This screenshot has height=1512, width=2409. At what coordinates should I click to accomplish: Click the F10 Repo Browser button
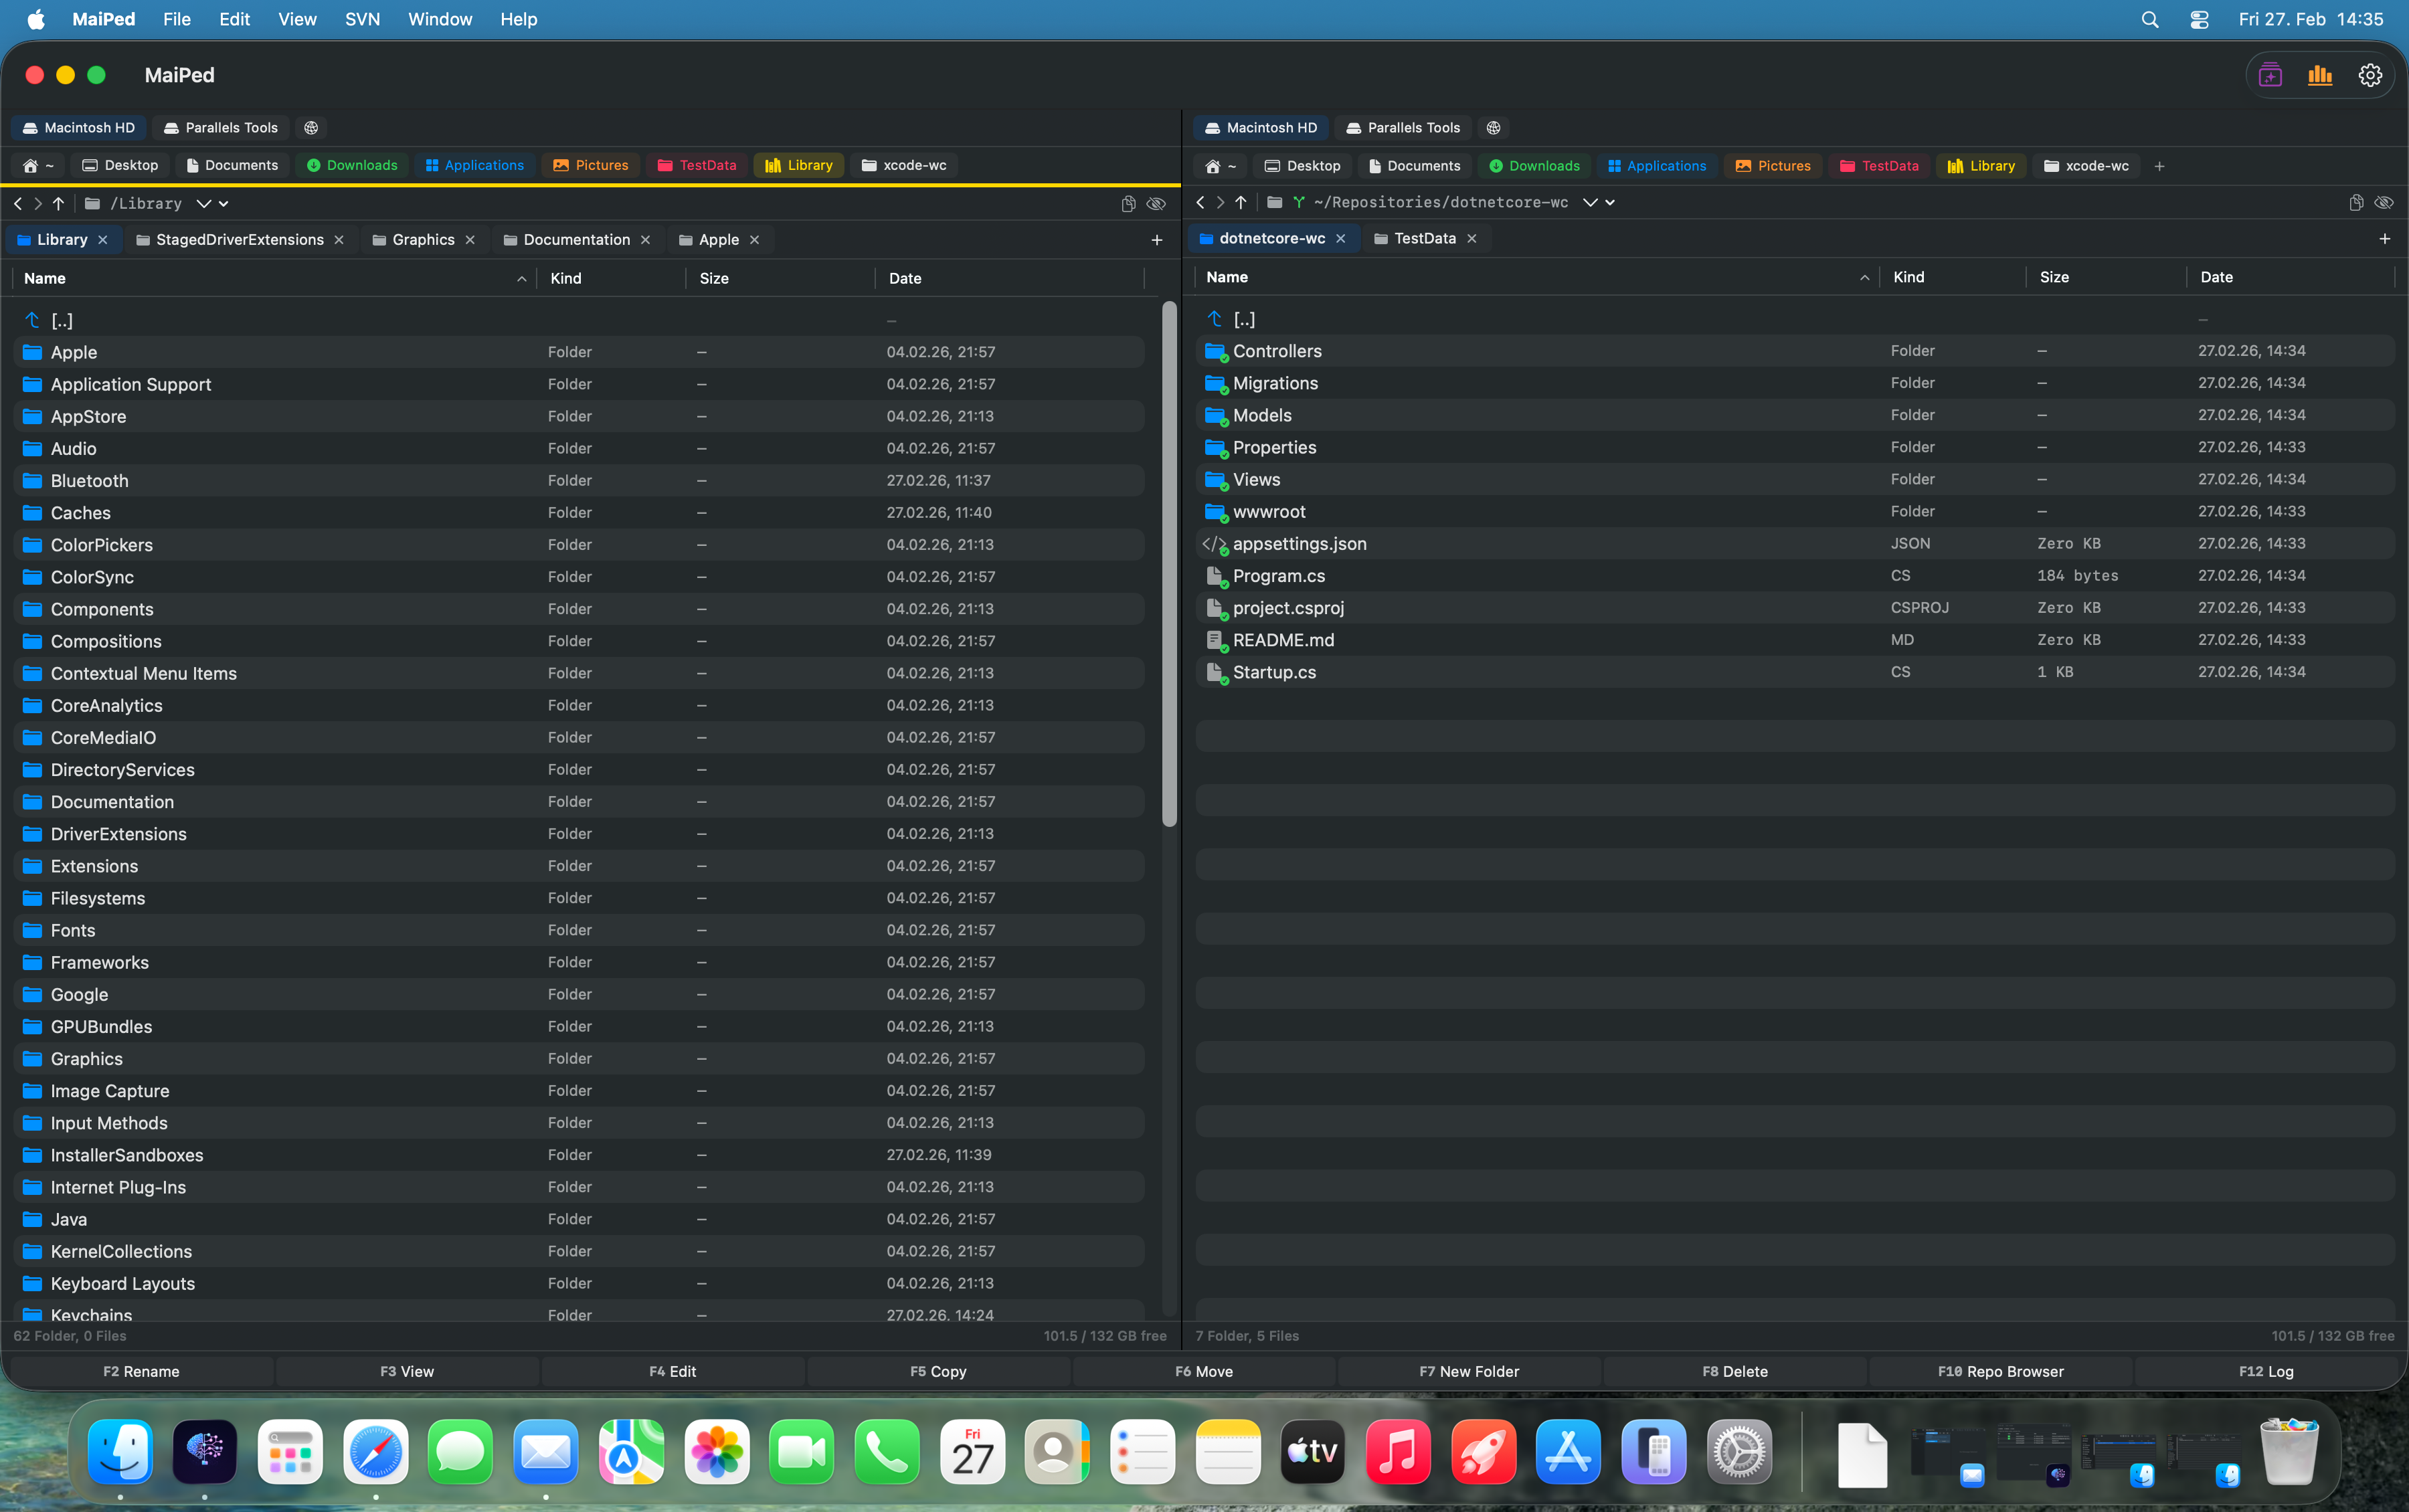pyautogui.click(x=2000, y=1371)
